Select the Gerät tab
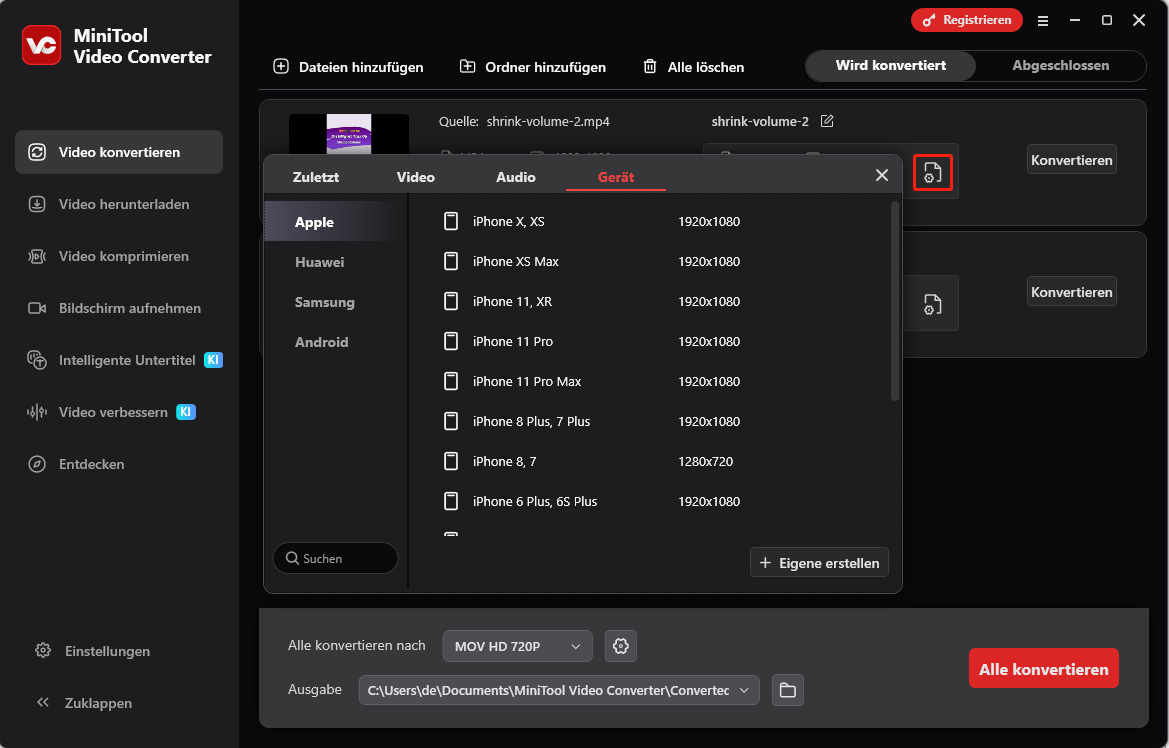This screenshot has height=748, width=1169. (616, 177)
